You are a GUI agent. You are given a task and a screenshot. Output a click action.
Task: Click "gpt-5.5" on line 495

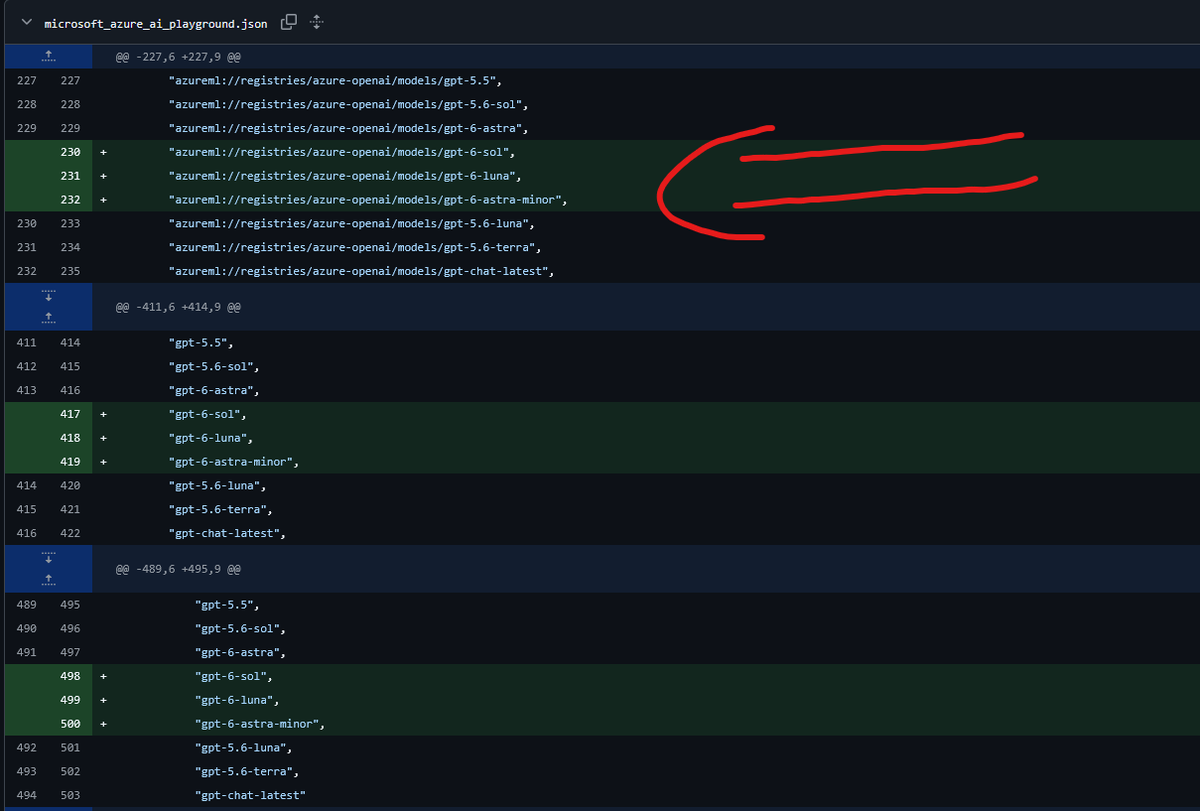point(225,605)
